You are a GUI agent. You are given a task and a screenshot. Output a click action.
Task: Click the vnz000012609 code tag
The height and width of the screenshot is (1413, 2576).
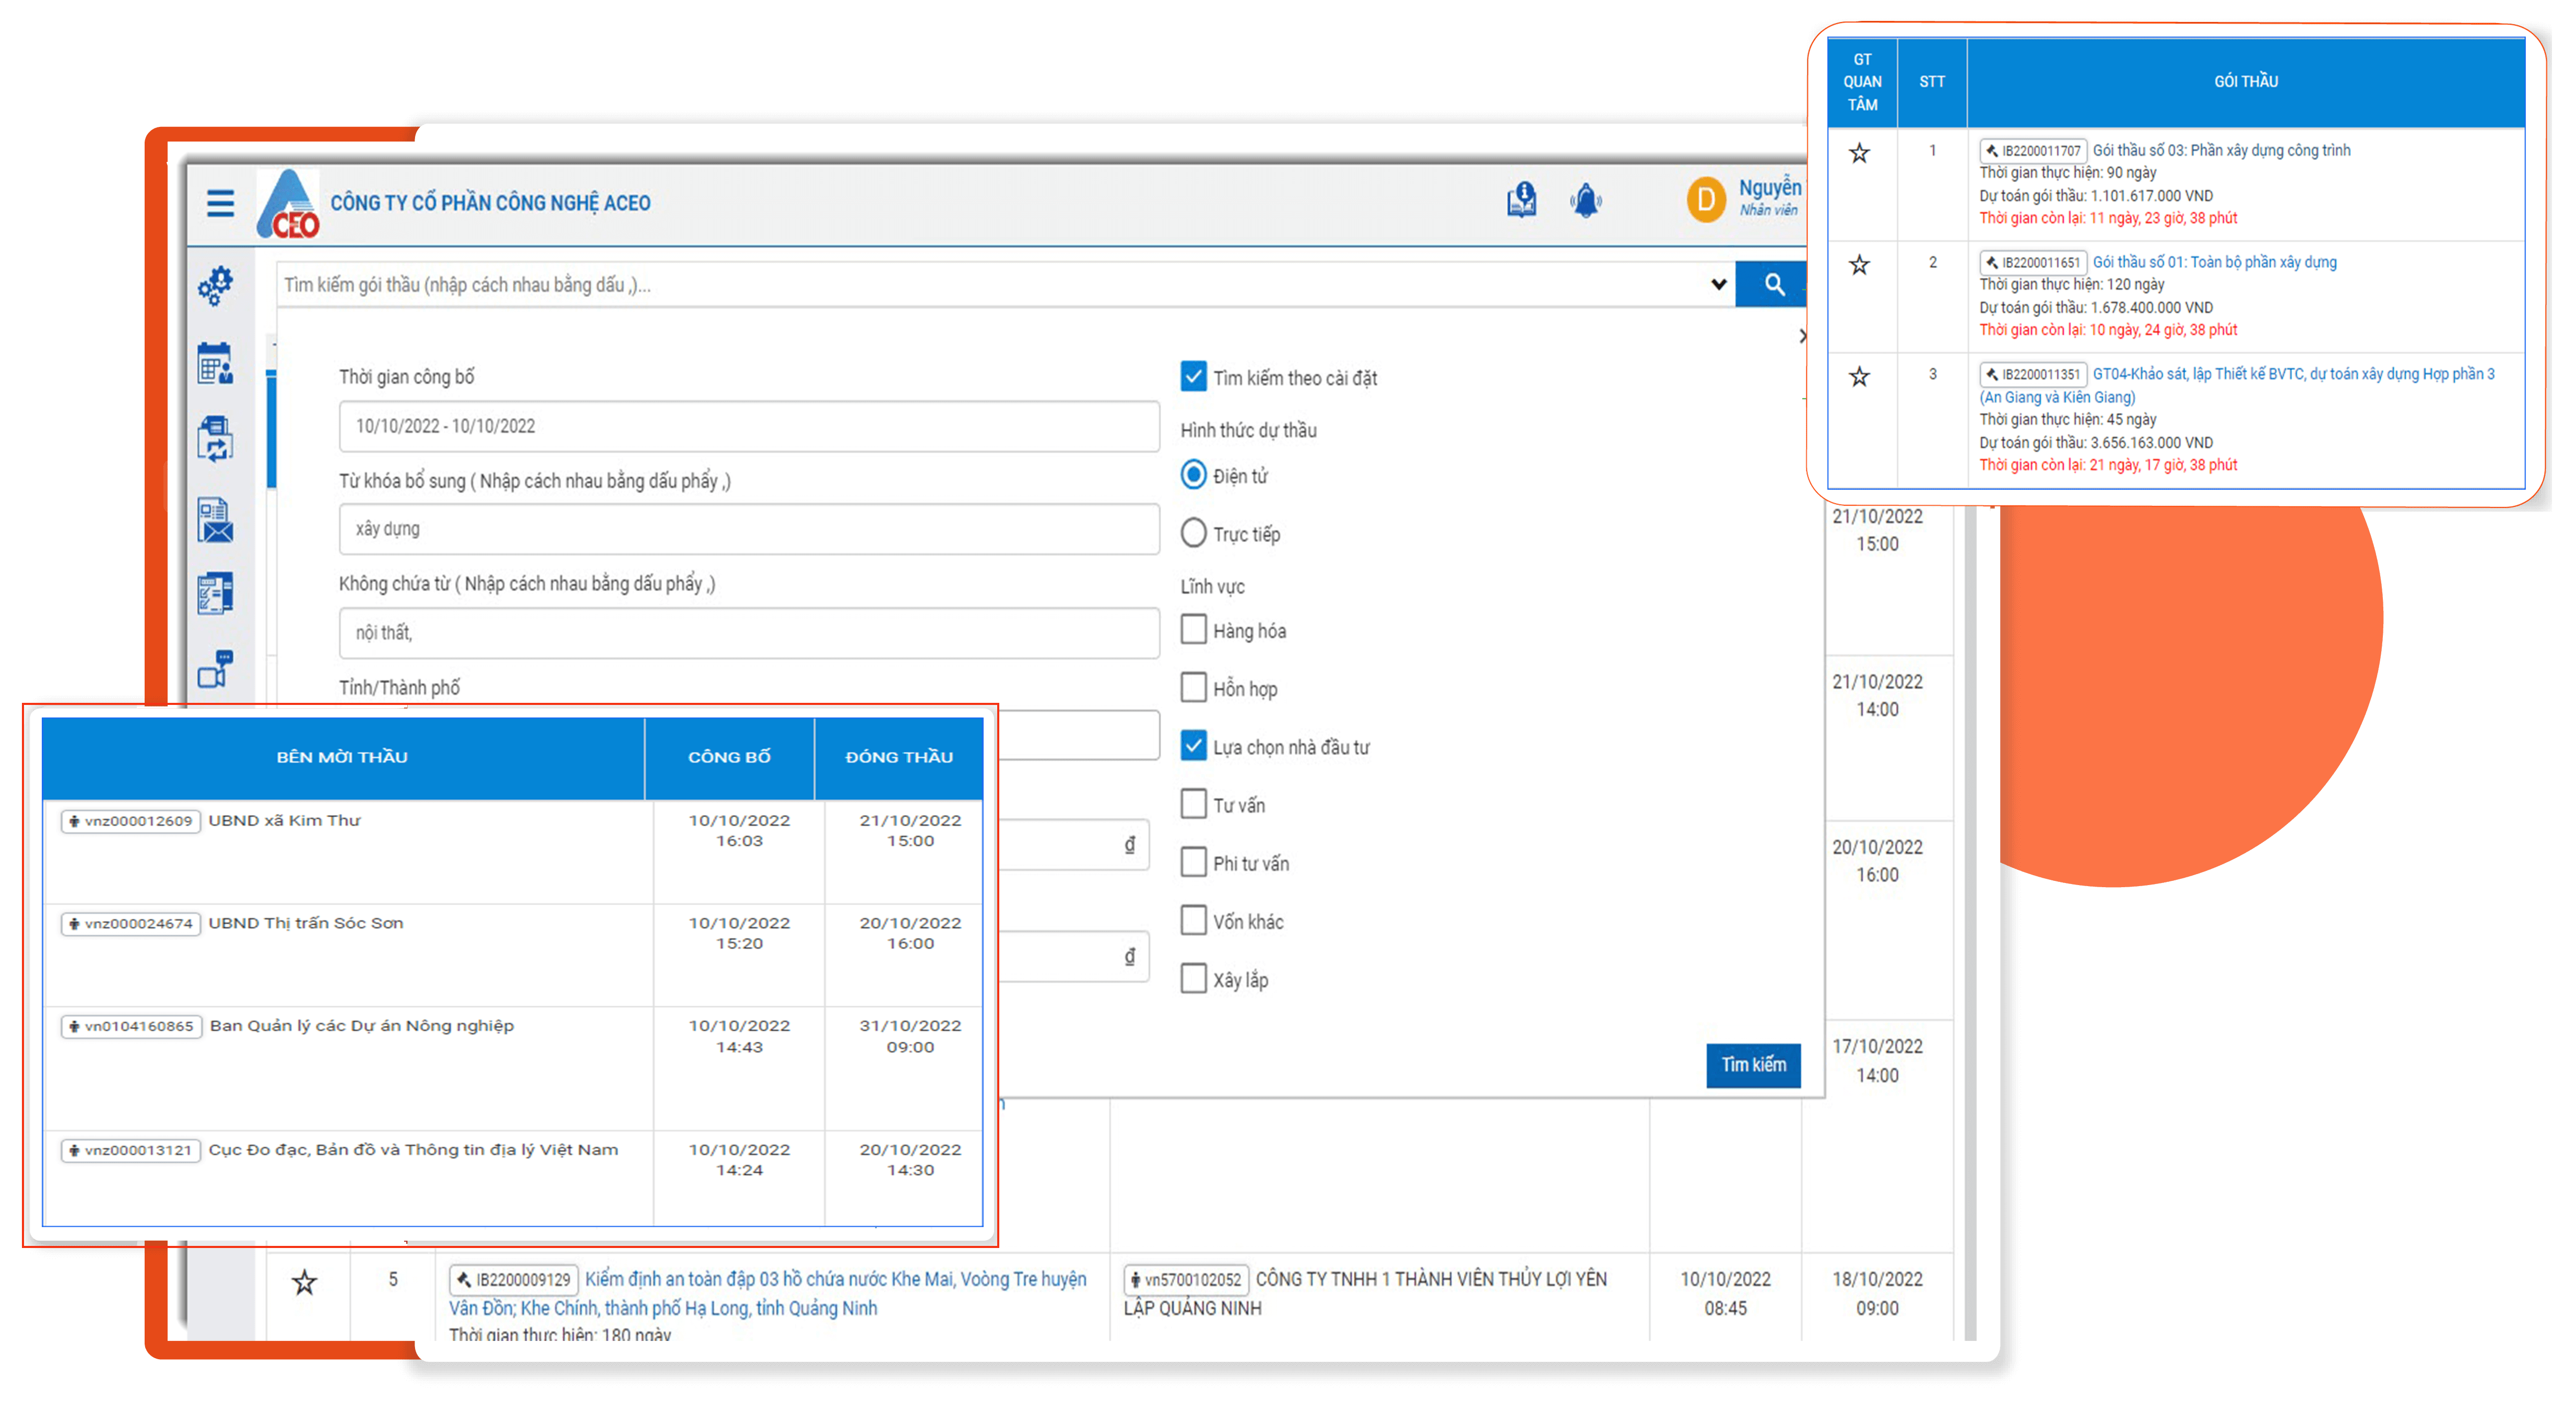coord(131,822)
